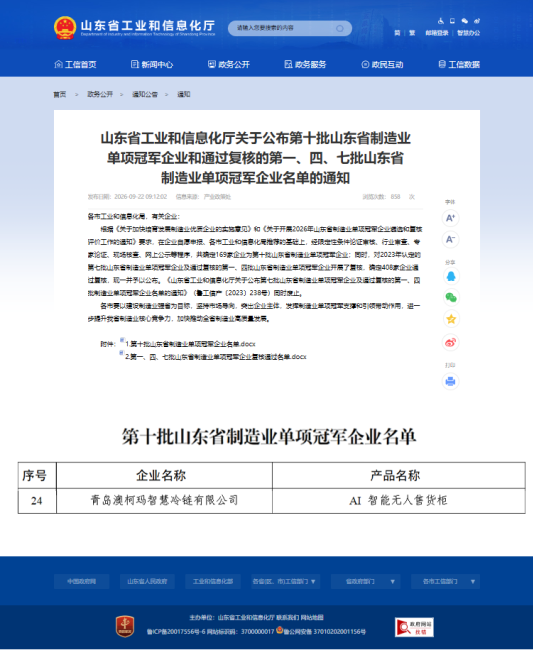
Task: Expand the 各省(区、市)工信部门 dropdown
Action: (286, 582)
